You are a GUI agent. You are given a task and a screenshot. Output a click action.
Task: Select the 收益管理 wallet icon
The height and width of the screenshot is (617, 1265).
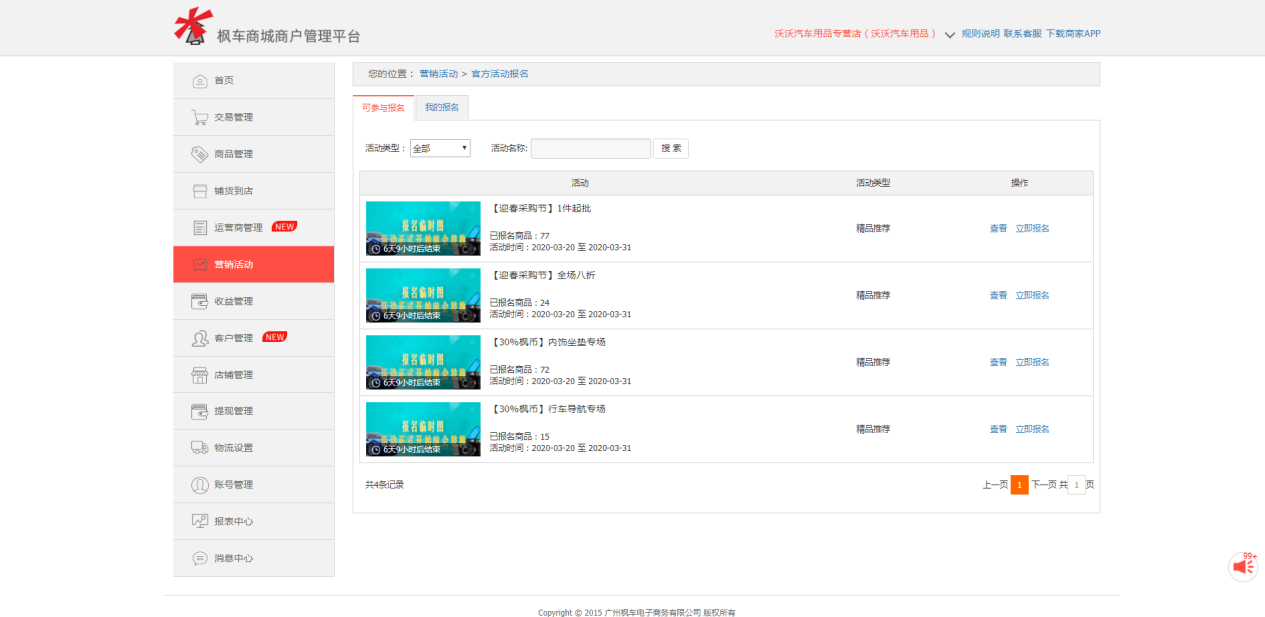pos(199,301)
